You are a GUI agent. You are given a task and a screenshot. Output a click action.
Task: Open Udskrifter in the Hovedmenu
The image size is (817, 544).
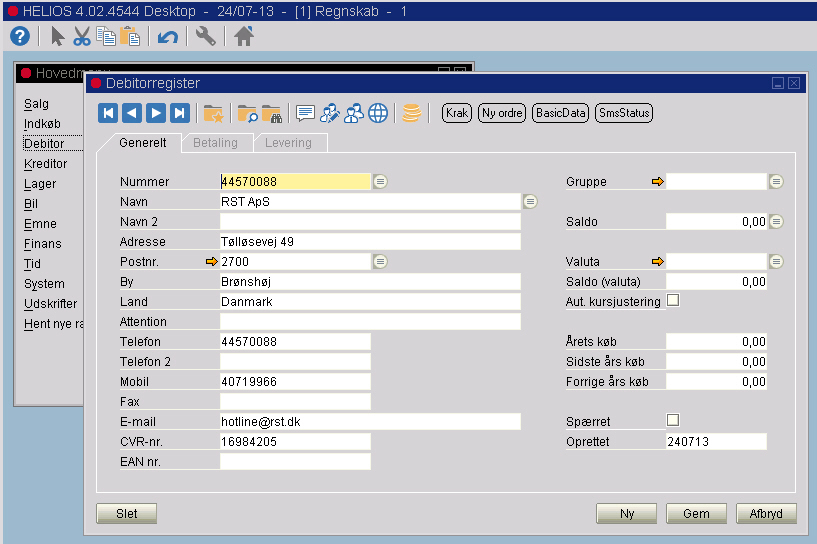tap(51, 303)
